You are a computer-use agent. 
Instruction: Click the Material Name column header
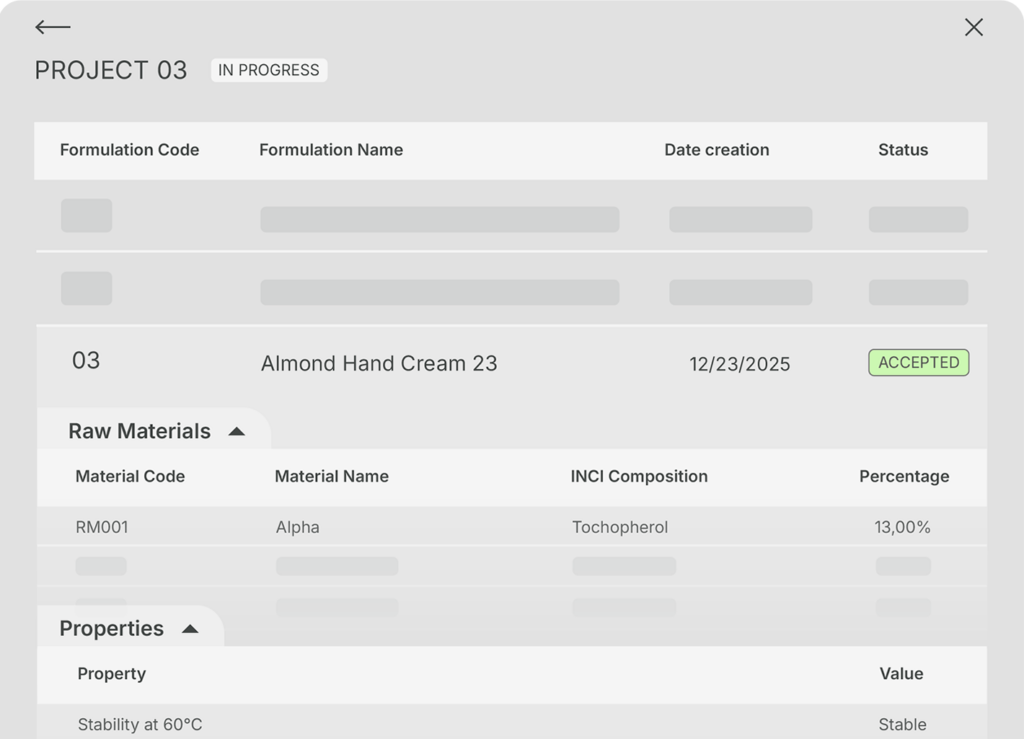331,476
